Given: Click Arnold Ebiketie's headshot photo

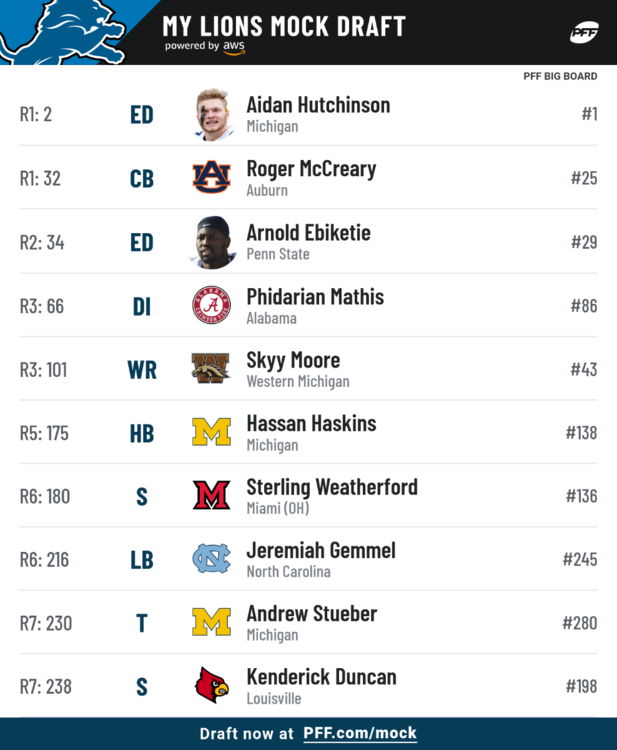Looking at the screenshot, I should coord(213,241).
